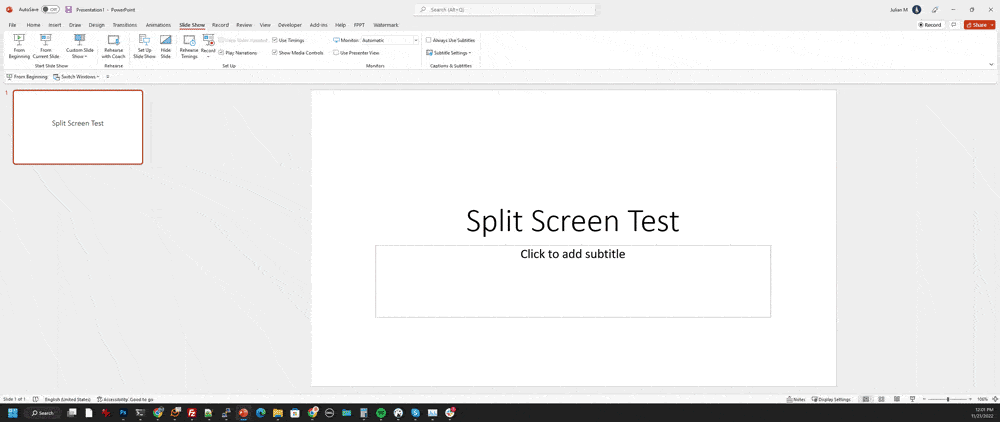Viewport: 1000px width, 422px height.
Task: Start slideshow From Beginning in ribbon
Action: coord(19,46)
